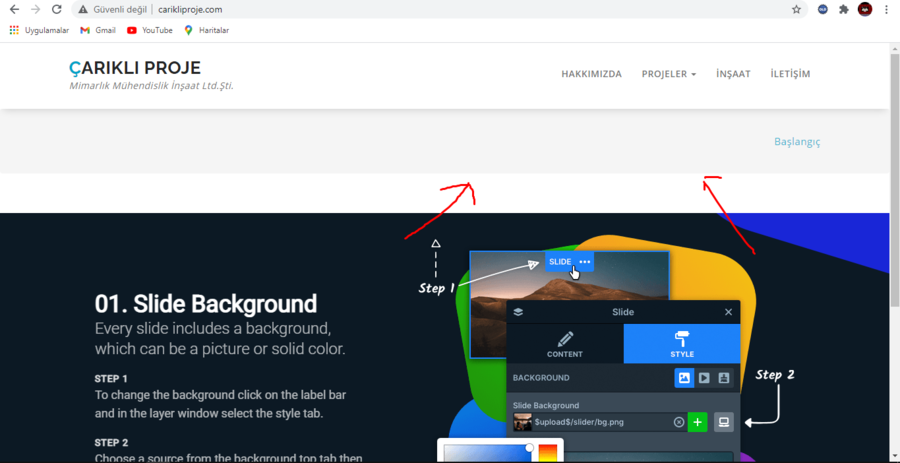Screen dimensions: 900x463
Task: Open the HAKKIMIZDA menu item
Action: 591,74
